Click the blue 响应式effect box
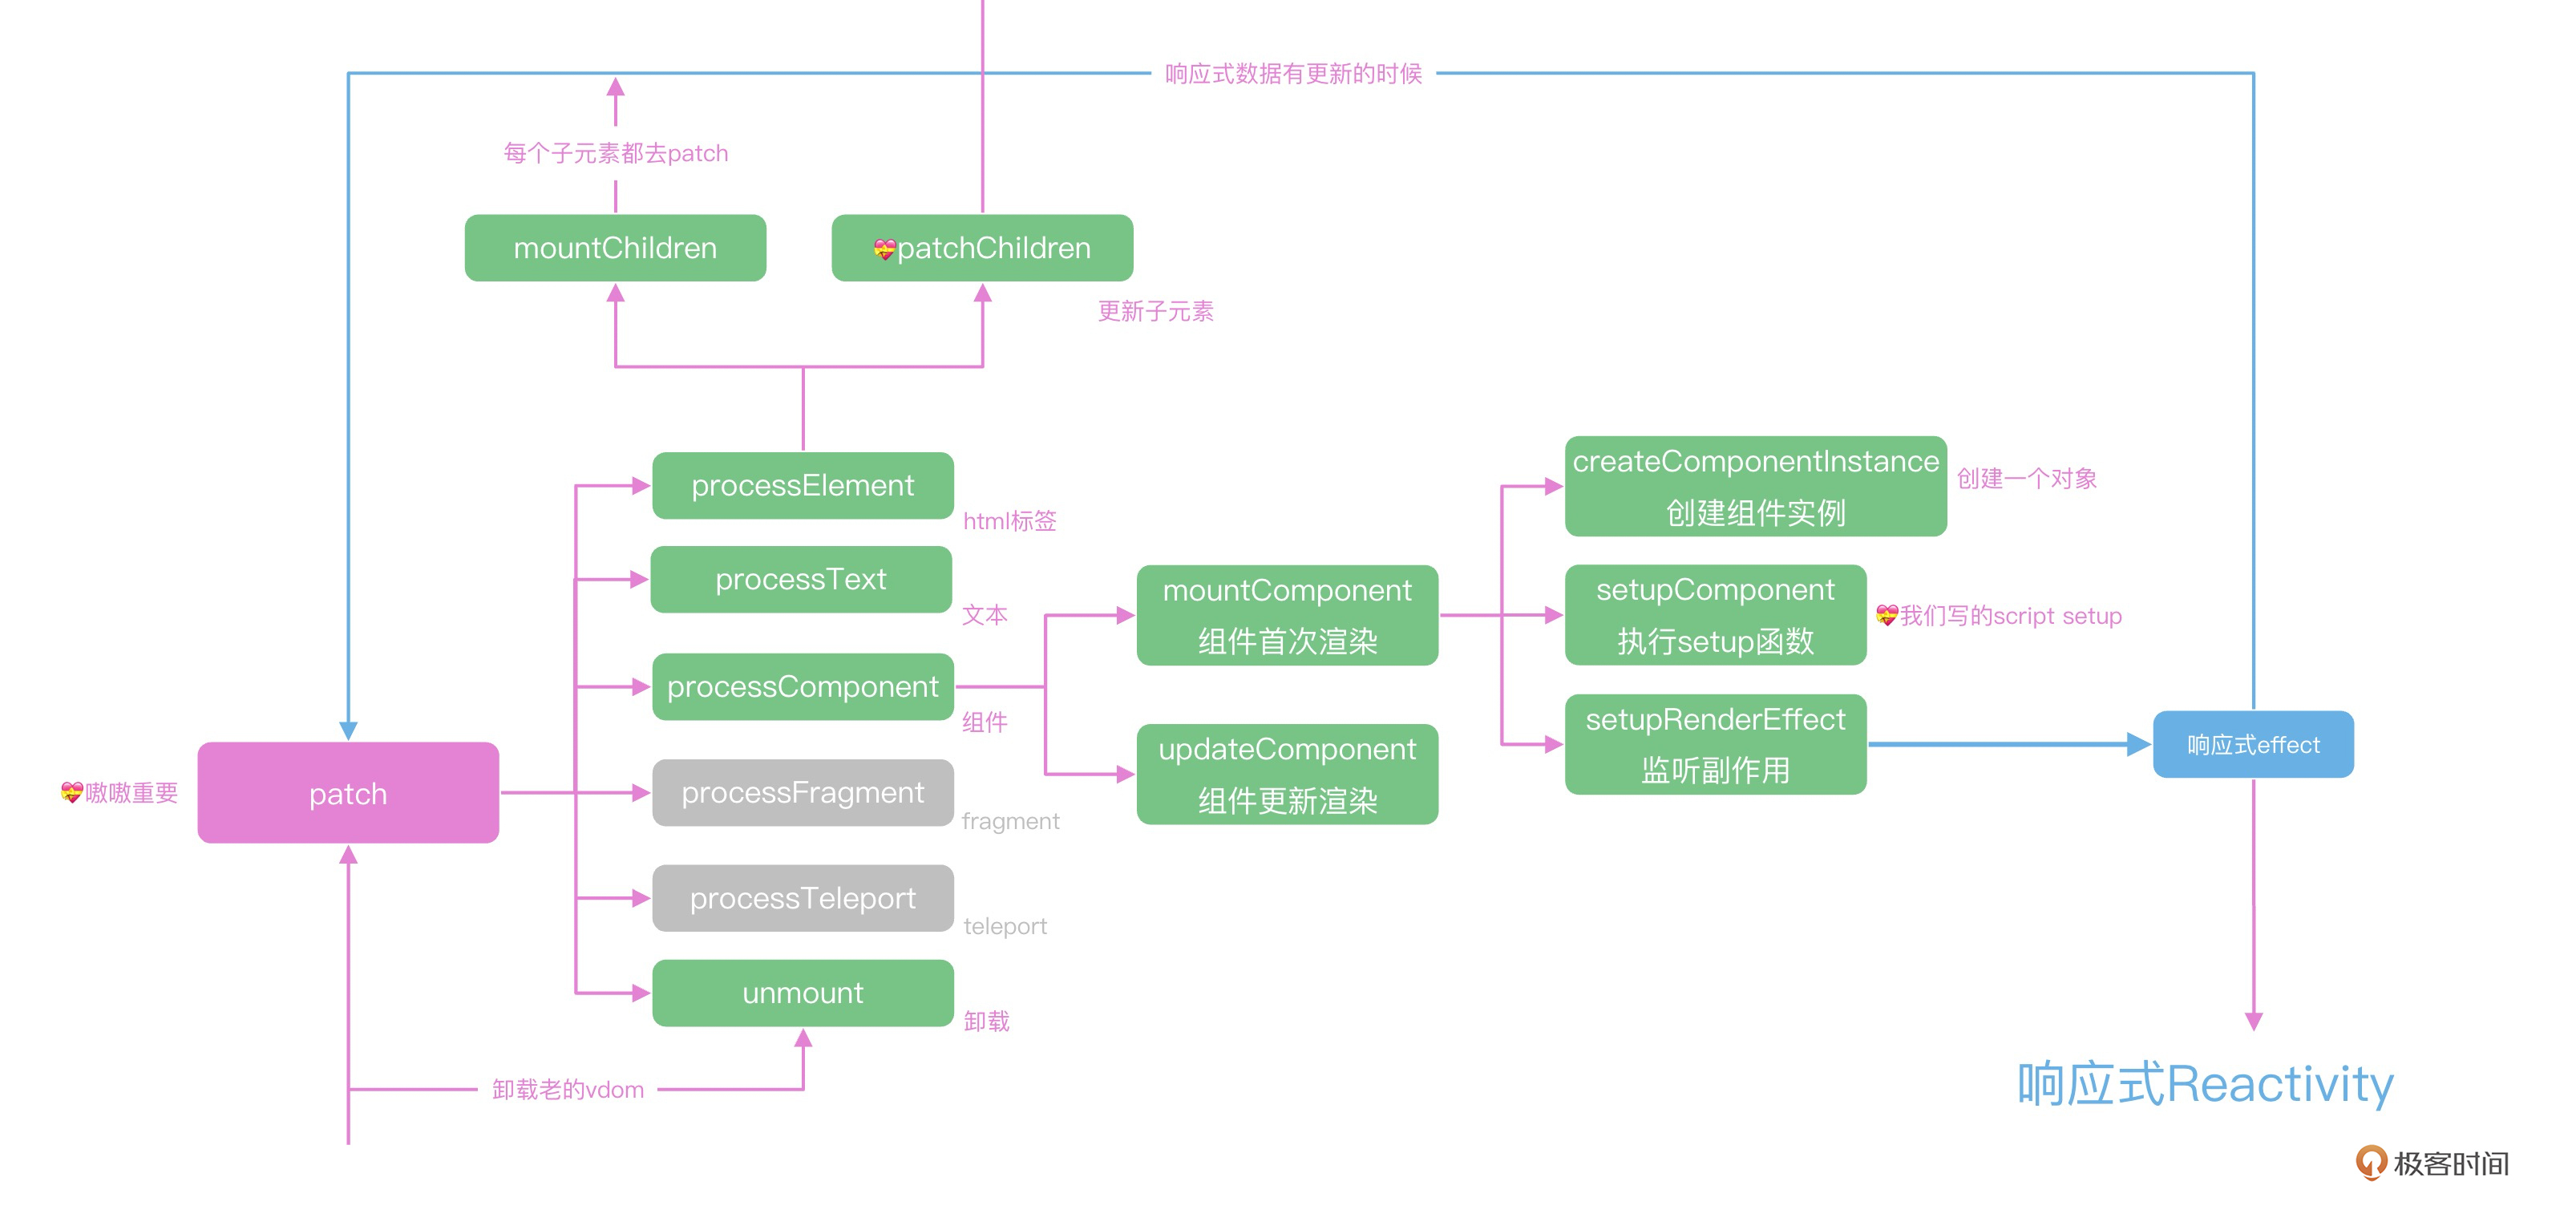 (x=2253, y=744)
